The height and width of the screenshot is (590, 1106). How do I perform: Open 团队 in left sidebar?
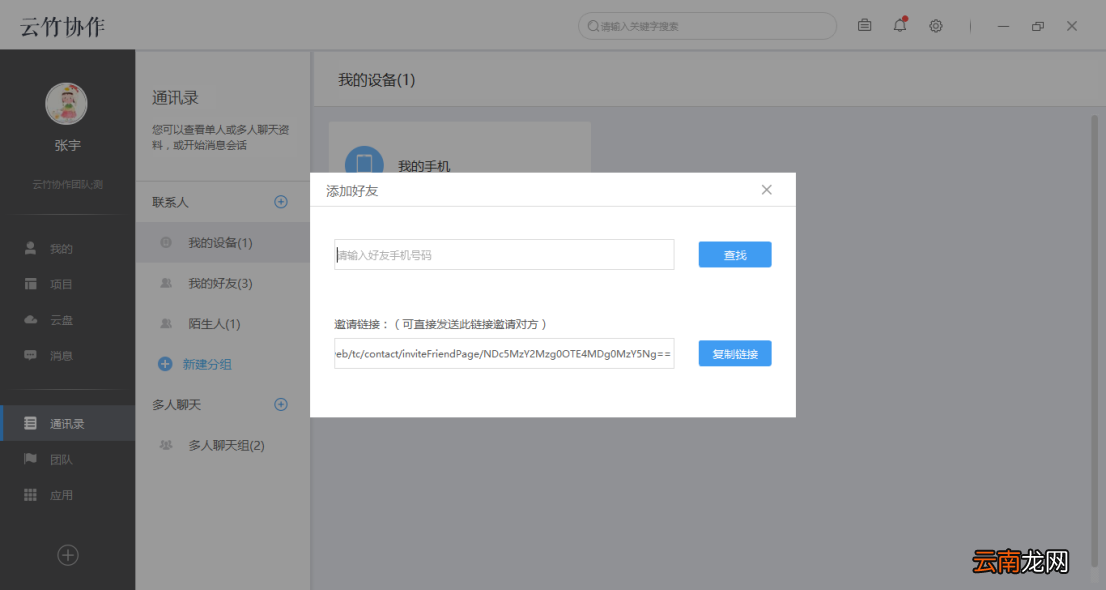(68, 459)
